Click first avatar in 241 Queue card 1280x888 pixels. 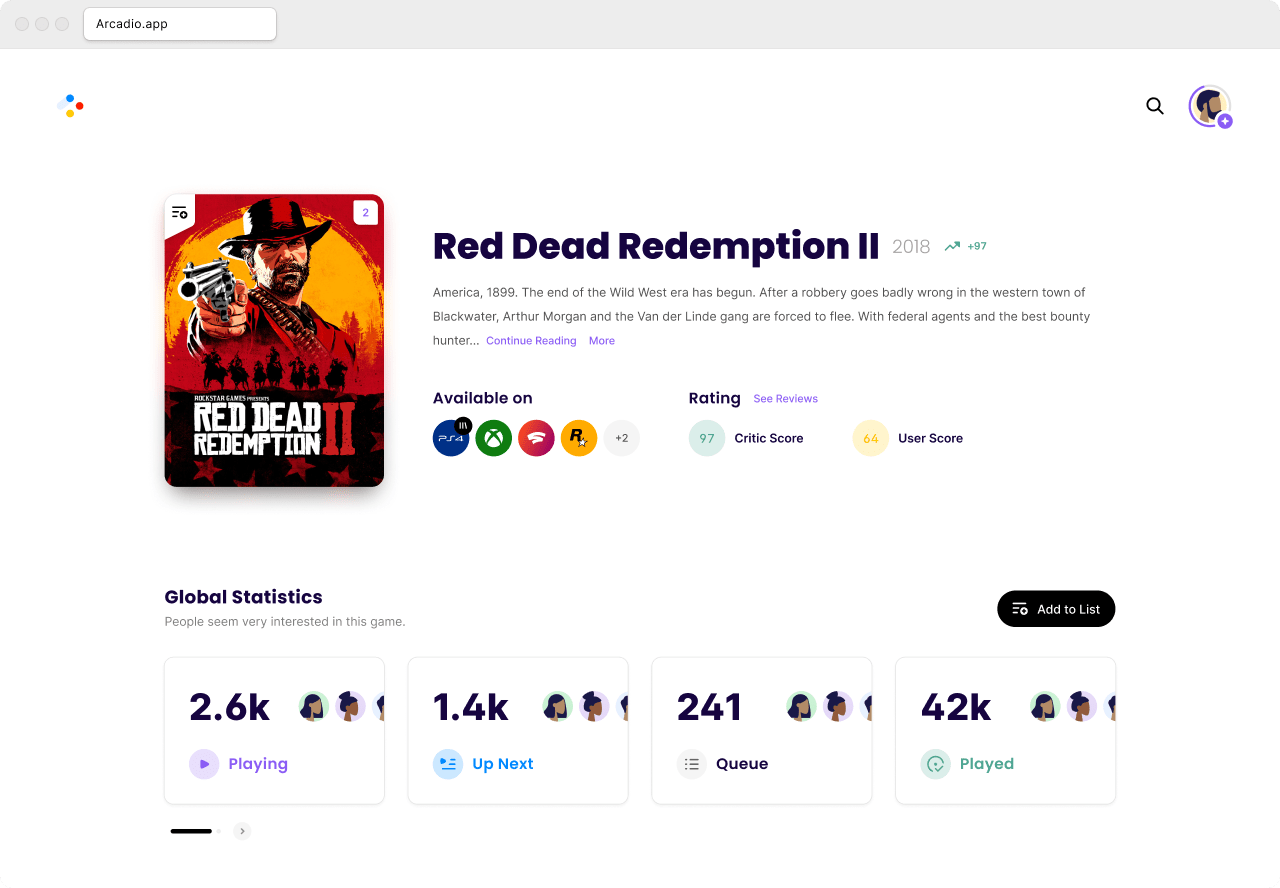[x=801, y=707]
